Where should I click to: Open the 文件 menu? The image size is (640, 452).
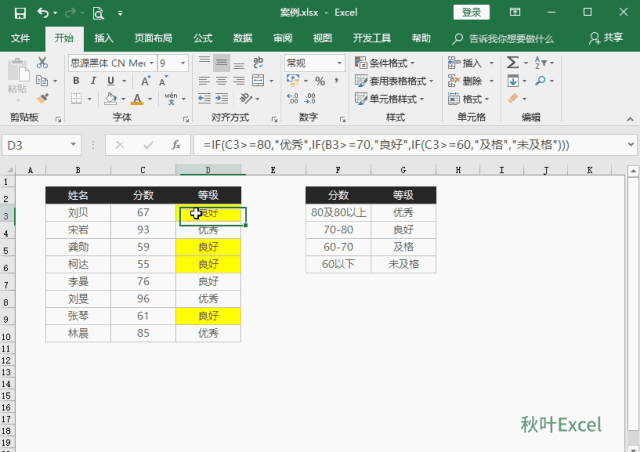(x=20, y=38)
